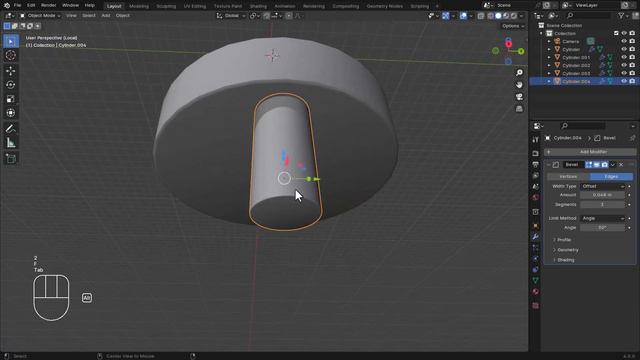Click the pan view hand icon
The width and height of the screenshot is (640, 360).
pos(519,85)
